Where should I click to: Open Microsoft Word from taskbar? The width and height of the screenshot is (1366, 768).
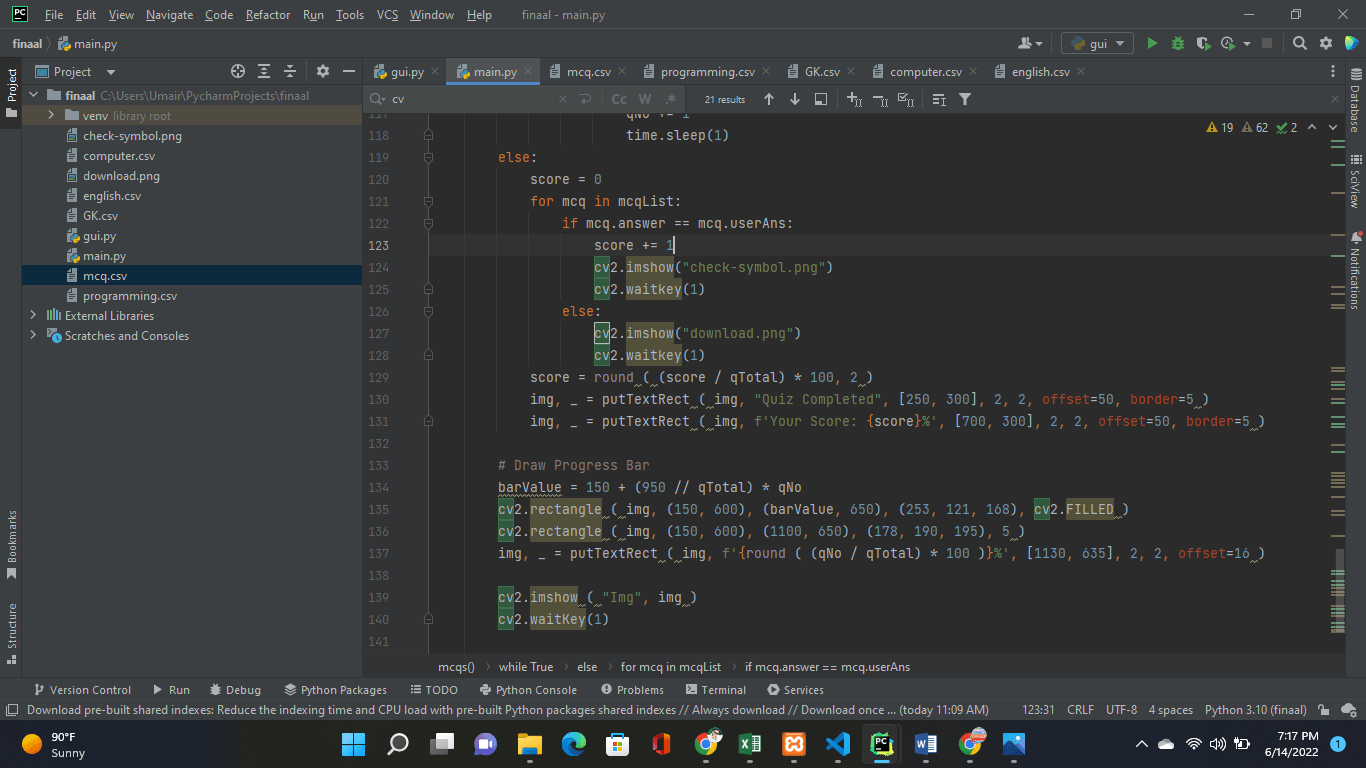[925, 744]
